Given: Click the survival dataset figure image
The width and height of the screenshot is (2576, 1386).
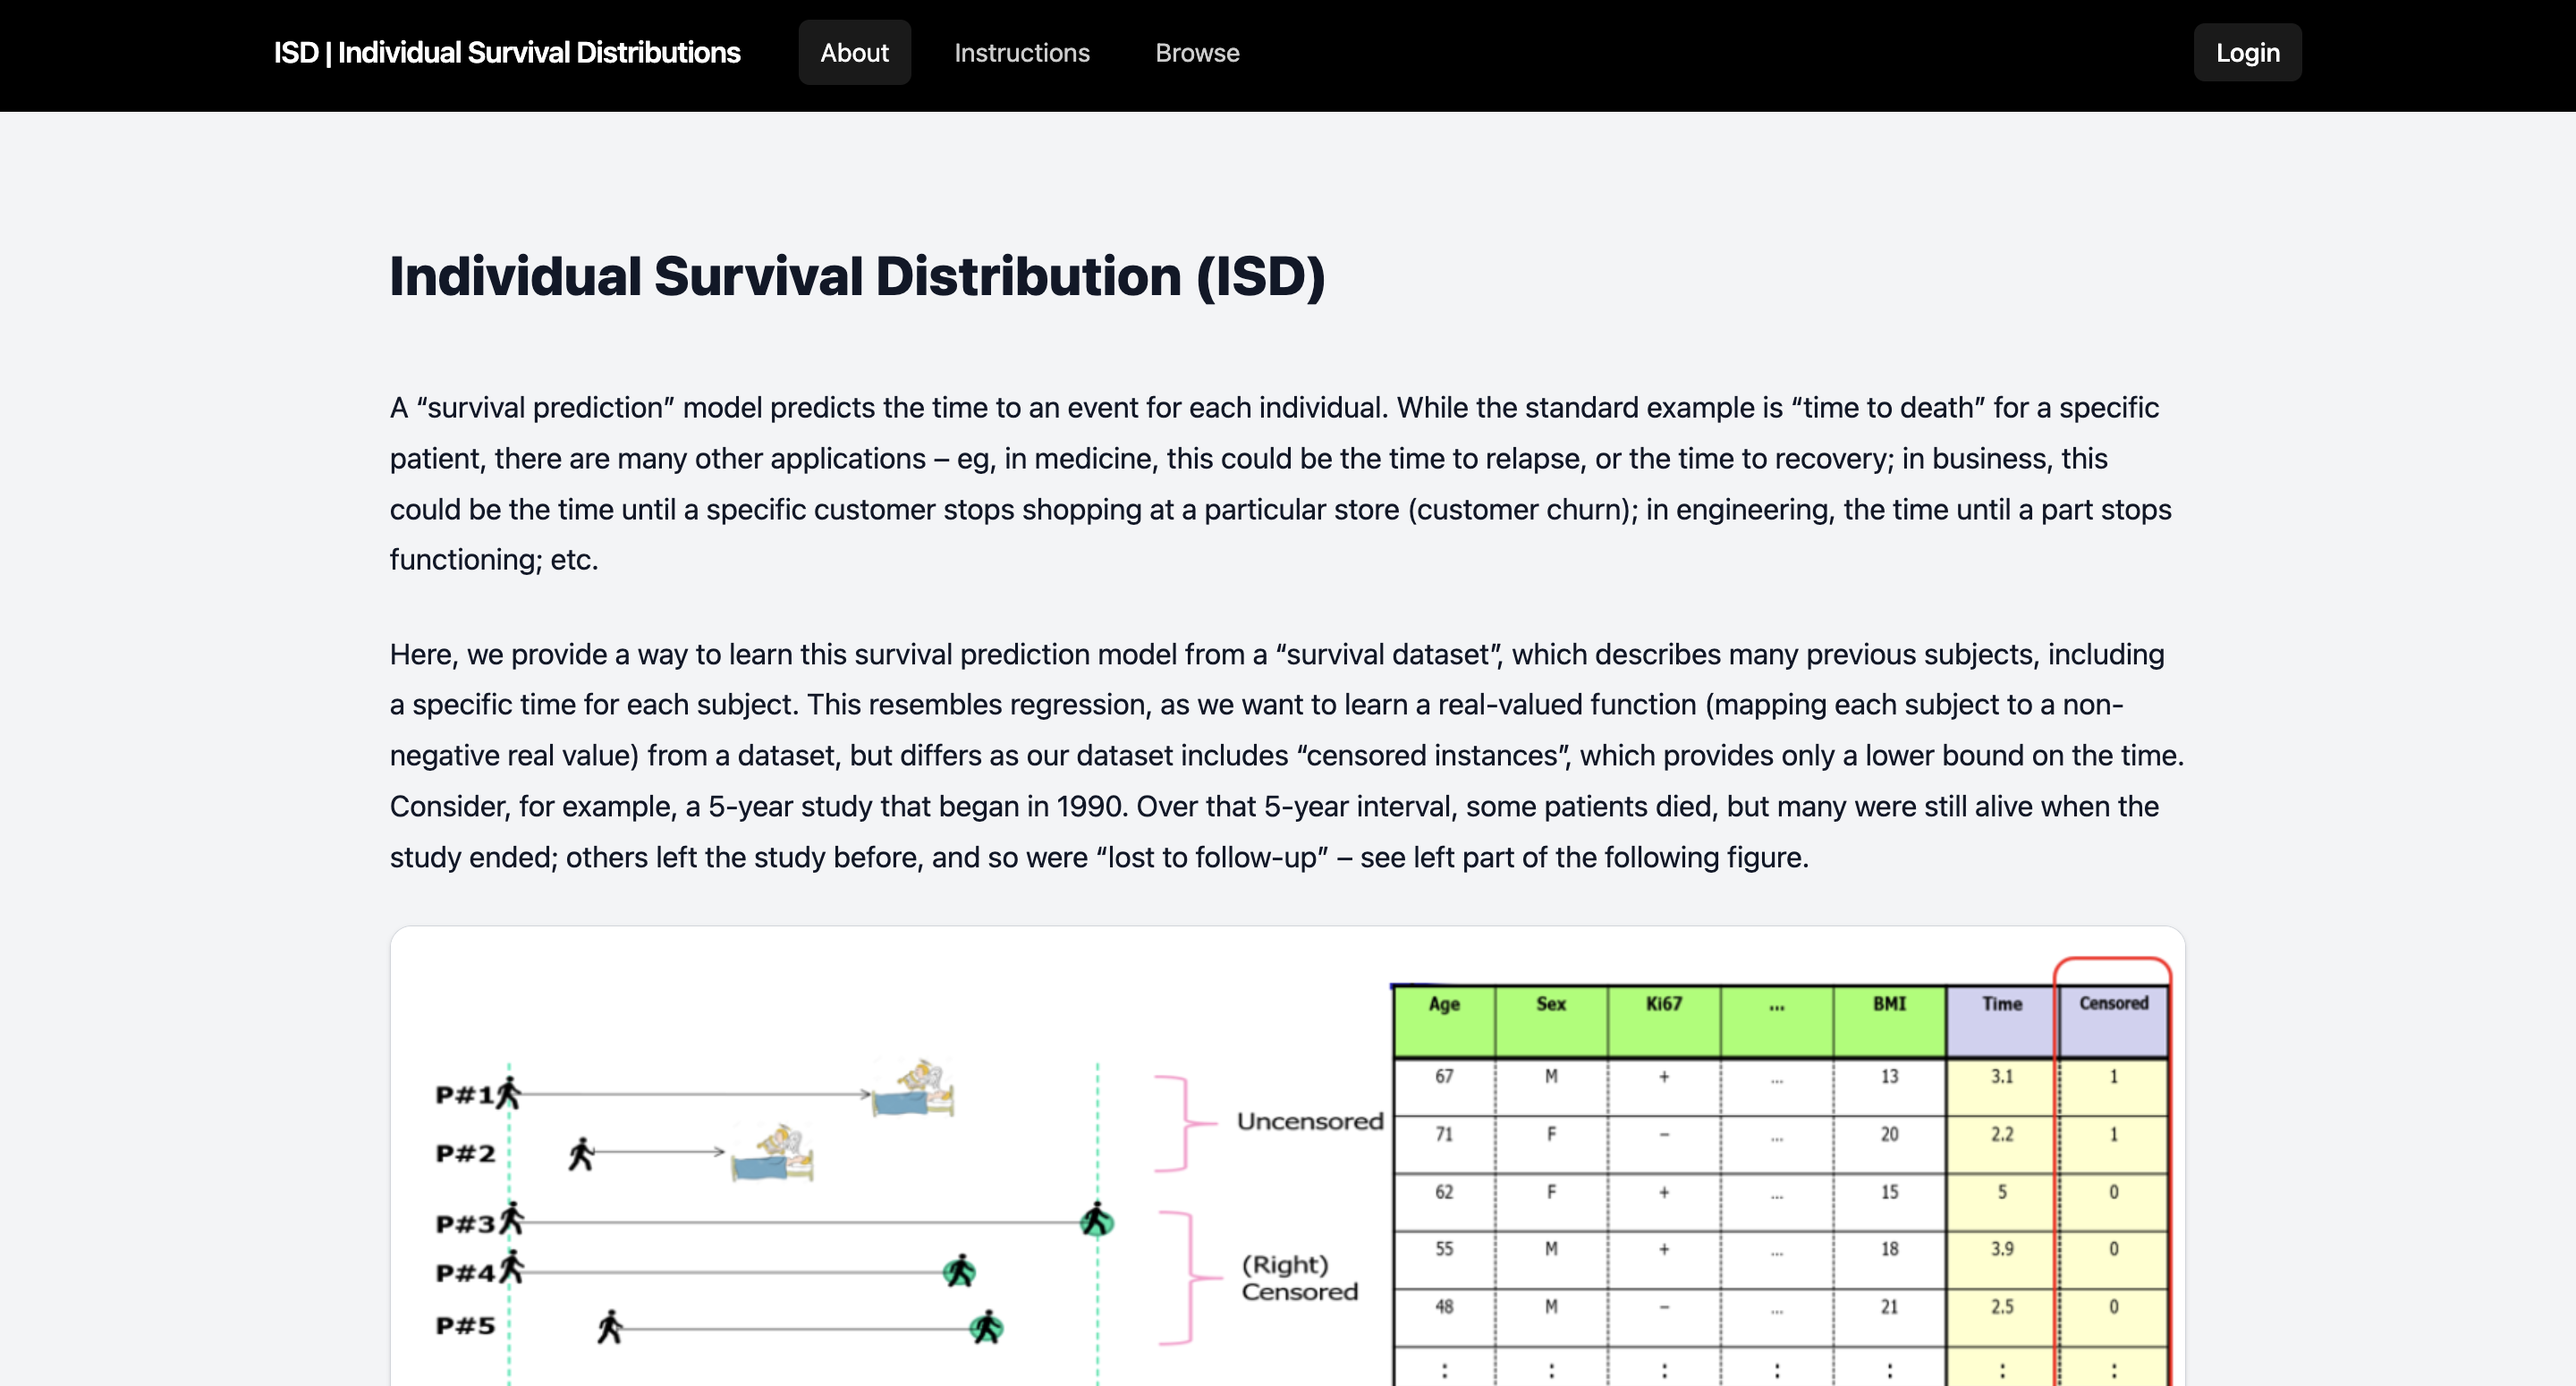Looking at the screenshot, I should click(1287, 1156).
